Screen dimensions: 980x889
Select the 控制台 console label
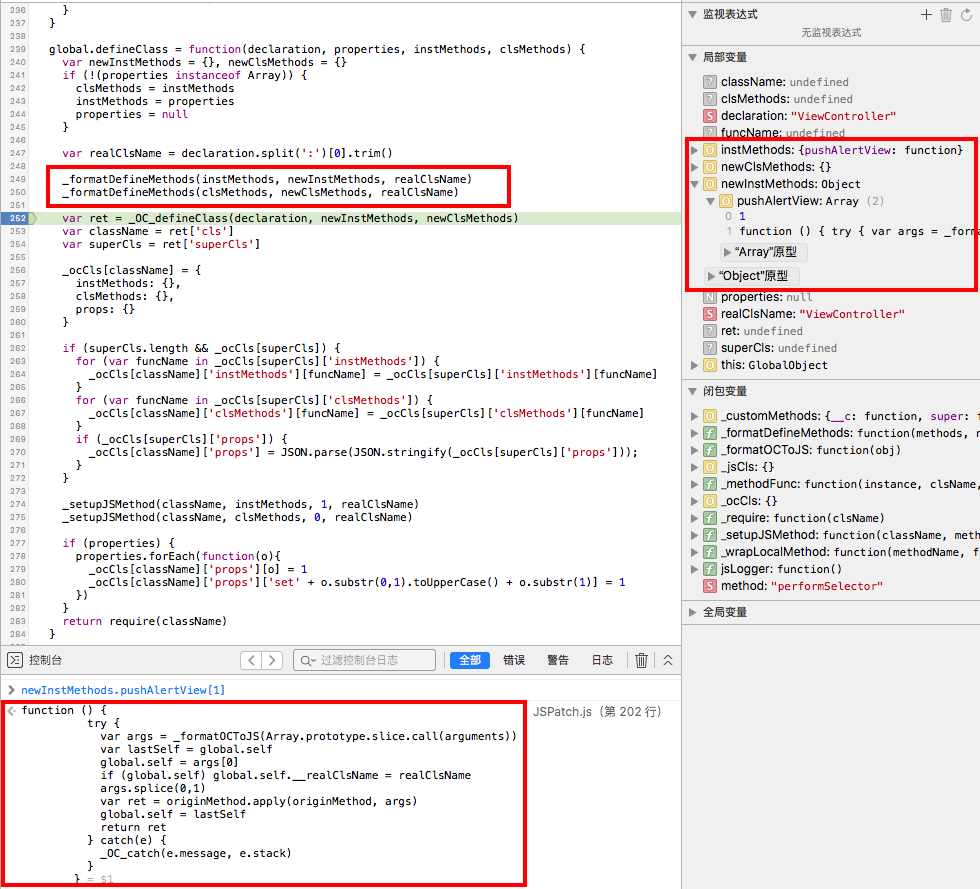coord(45,660)
